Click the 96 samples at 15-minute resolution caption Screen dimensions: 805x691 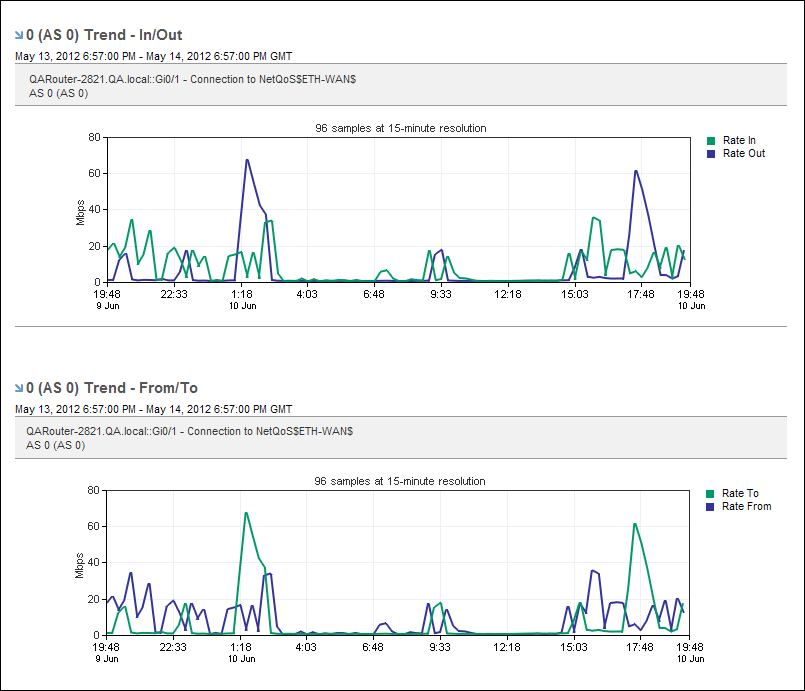(x=400, y=128)
